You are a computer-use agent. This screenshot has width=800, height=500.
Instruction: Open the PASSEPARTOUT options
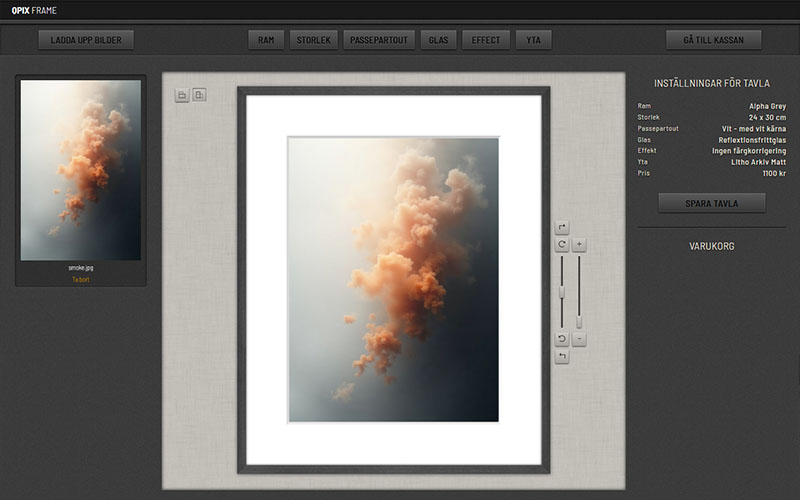pos(378,40)
